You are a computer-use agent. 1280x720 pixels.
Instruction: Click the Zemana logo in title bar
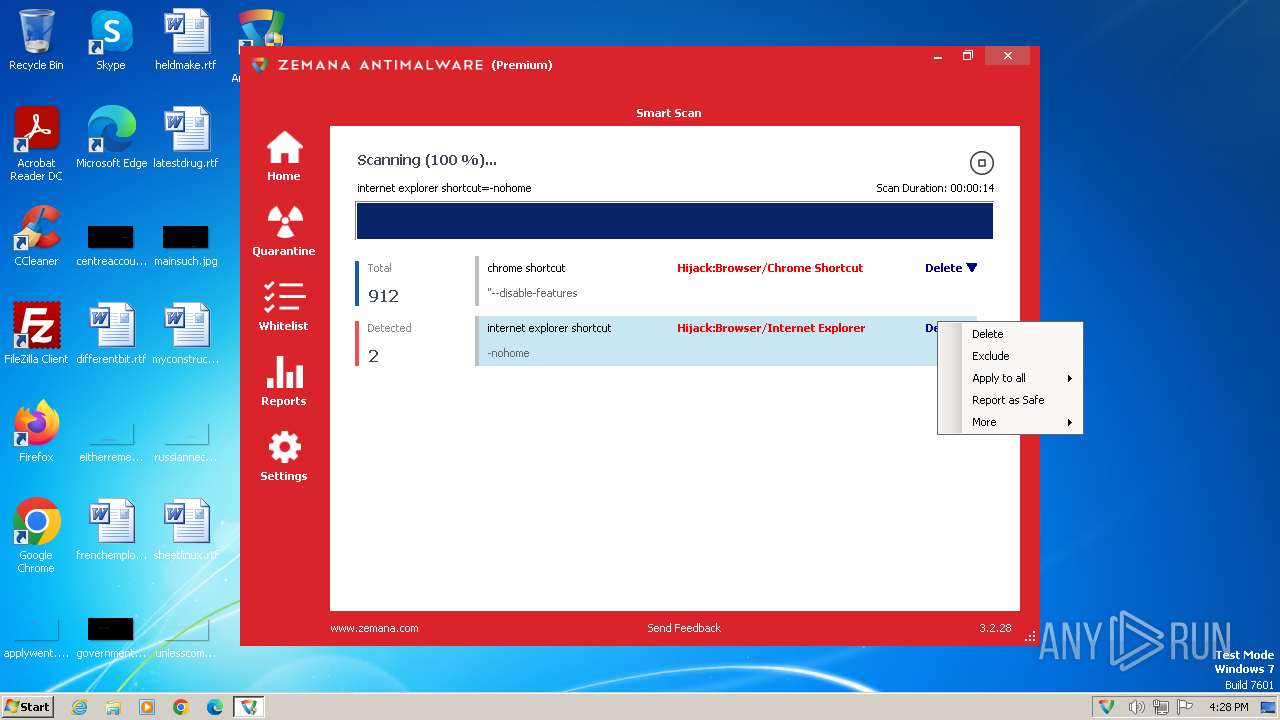click(x=260, y=65)
